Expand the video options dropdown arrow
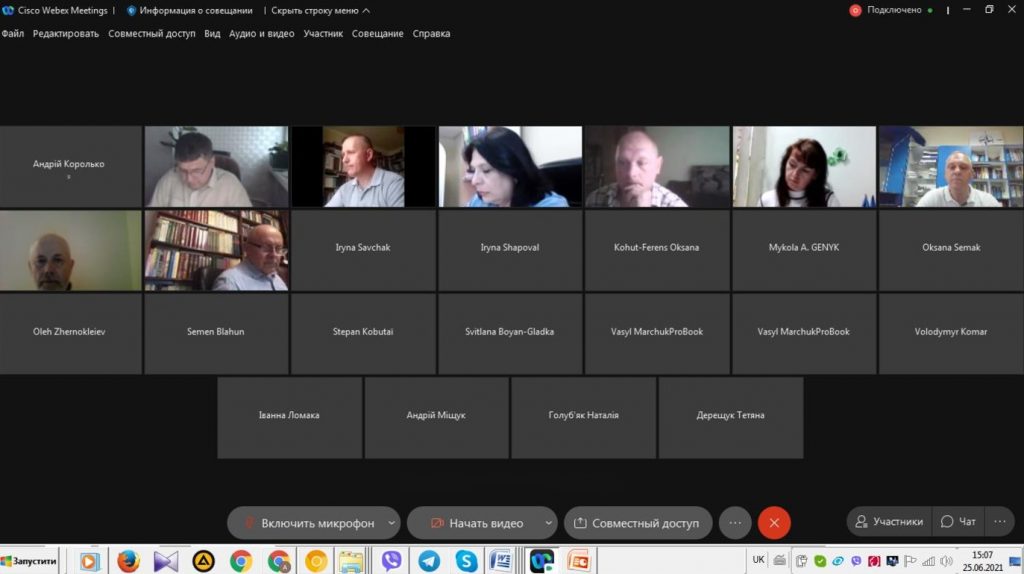Screen dimensions: 1024x574 coord(548,523)
